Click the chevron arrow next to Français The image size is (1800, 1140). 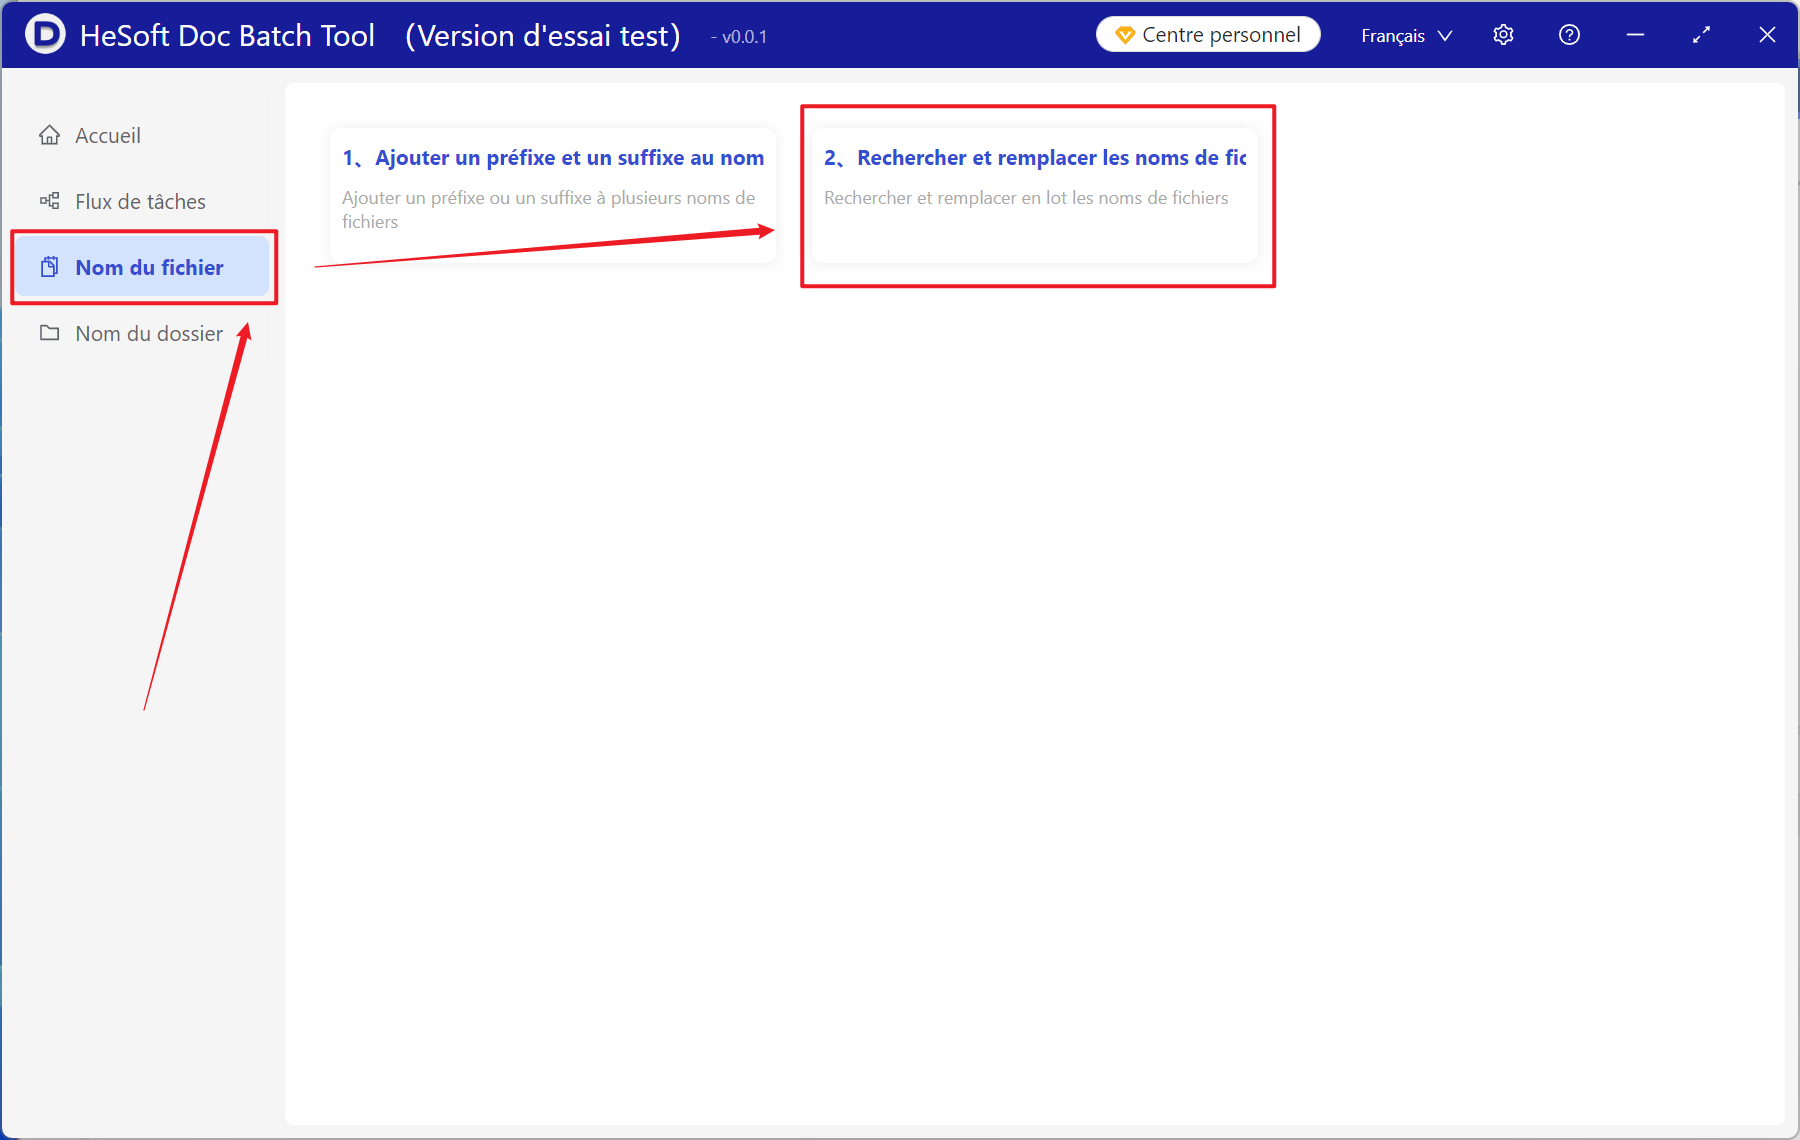tap(1445, 36)
